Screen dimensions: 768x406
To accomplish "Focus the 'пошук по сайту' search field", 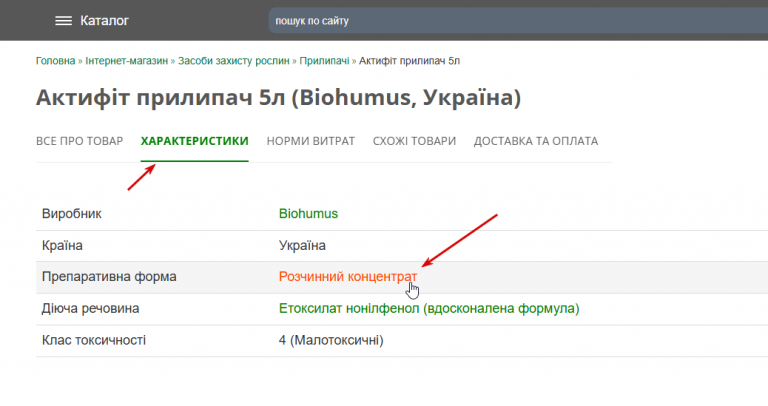I will 518,21.
